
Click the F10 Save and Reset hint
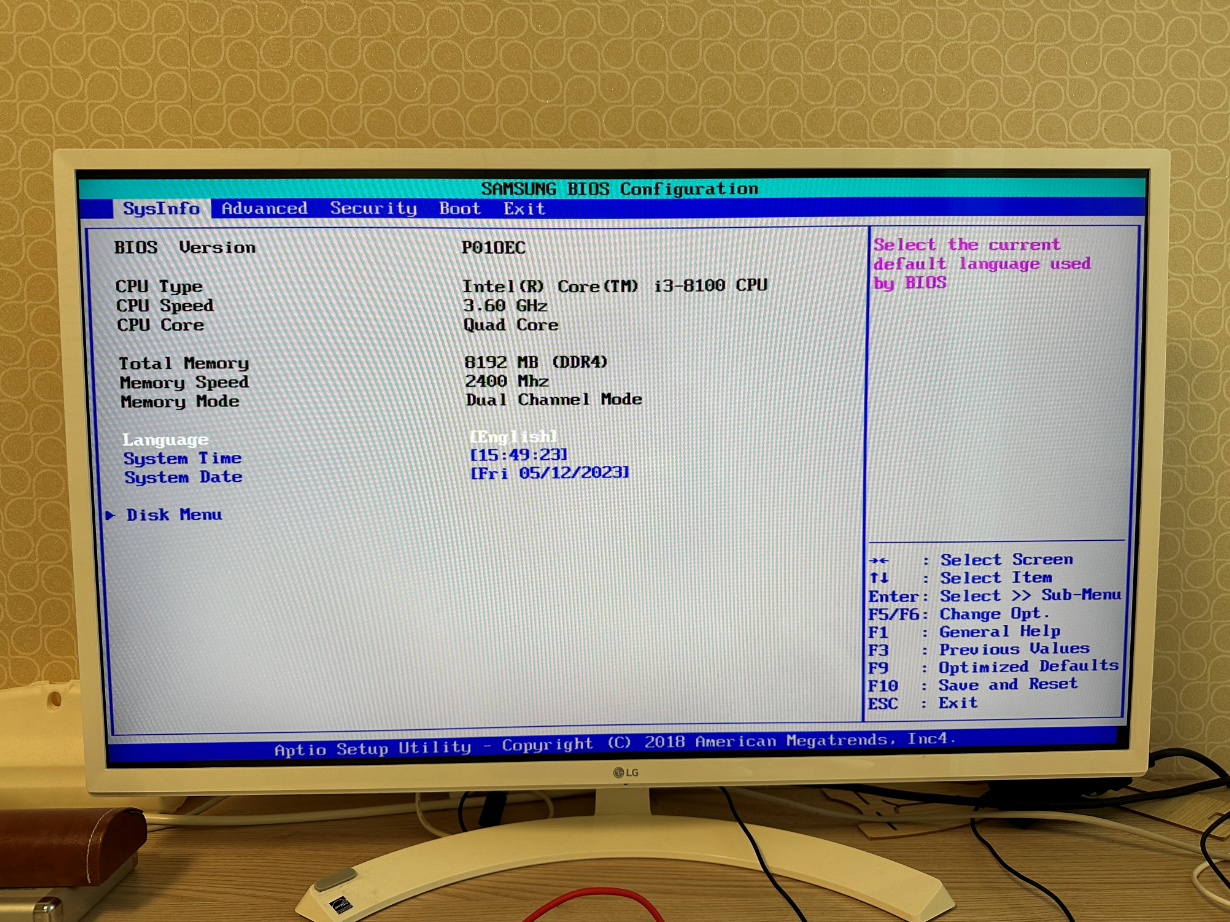(x=974, y=685)
